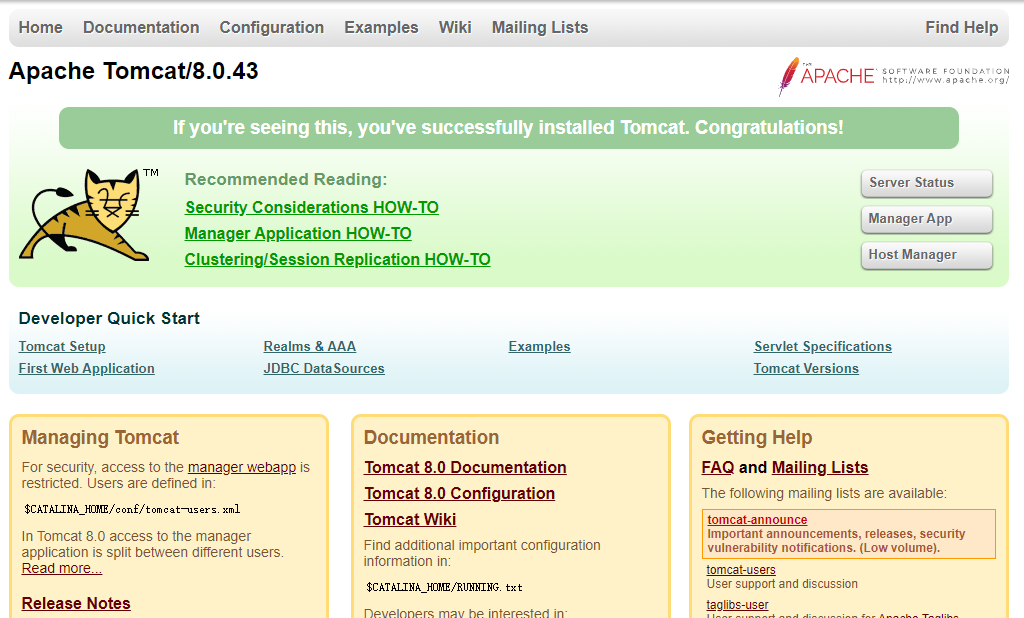The height and width of the screenshot is (618, 1024).
Task: Open the Release Notes link
Action: [x=76, y=604]
